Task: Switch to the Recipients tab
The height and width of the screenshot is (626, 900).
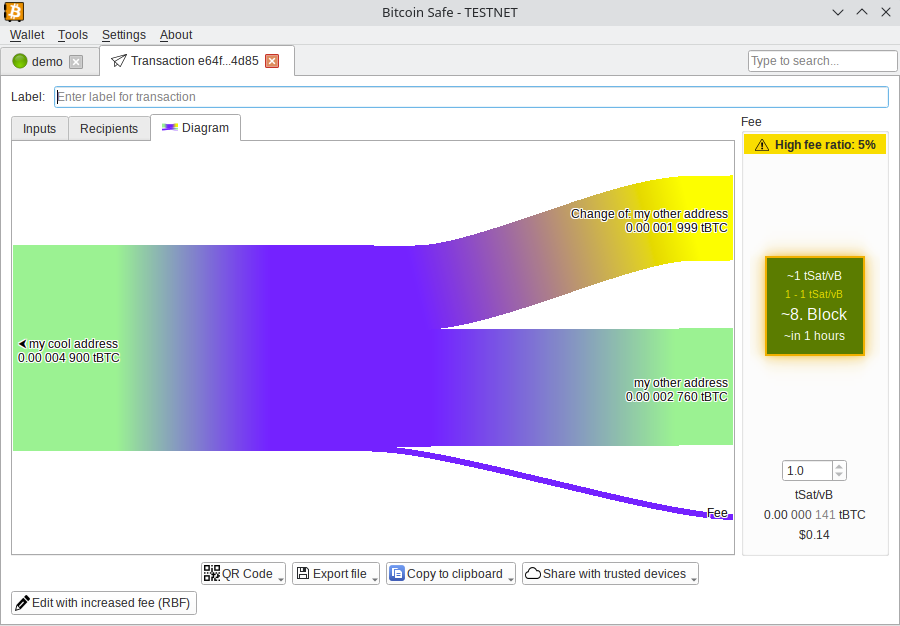Action: pos(109,129)
